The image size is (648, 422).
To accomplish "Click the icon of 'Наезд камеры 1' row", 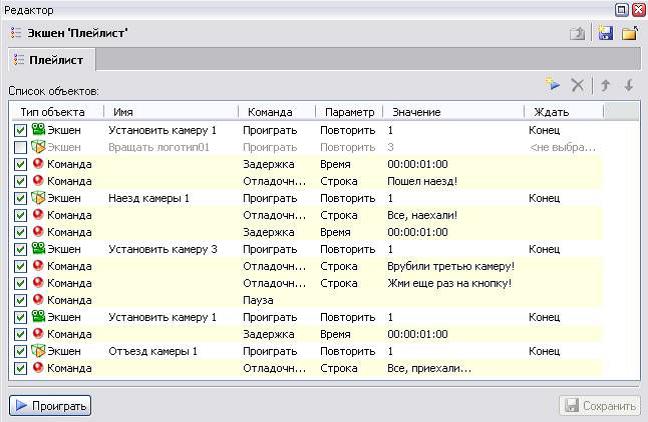I will 38,198.
